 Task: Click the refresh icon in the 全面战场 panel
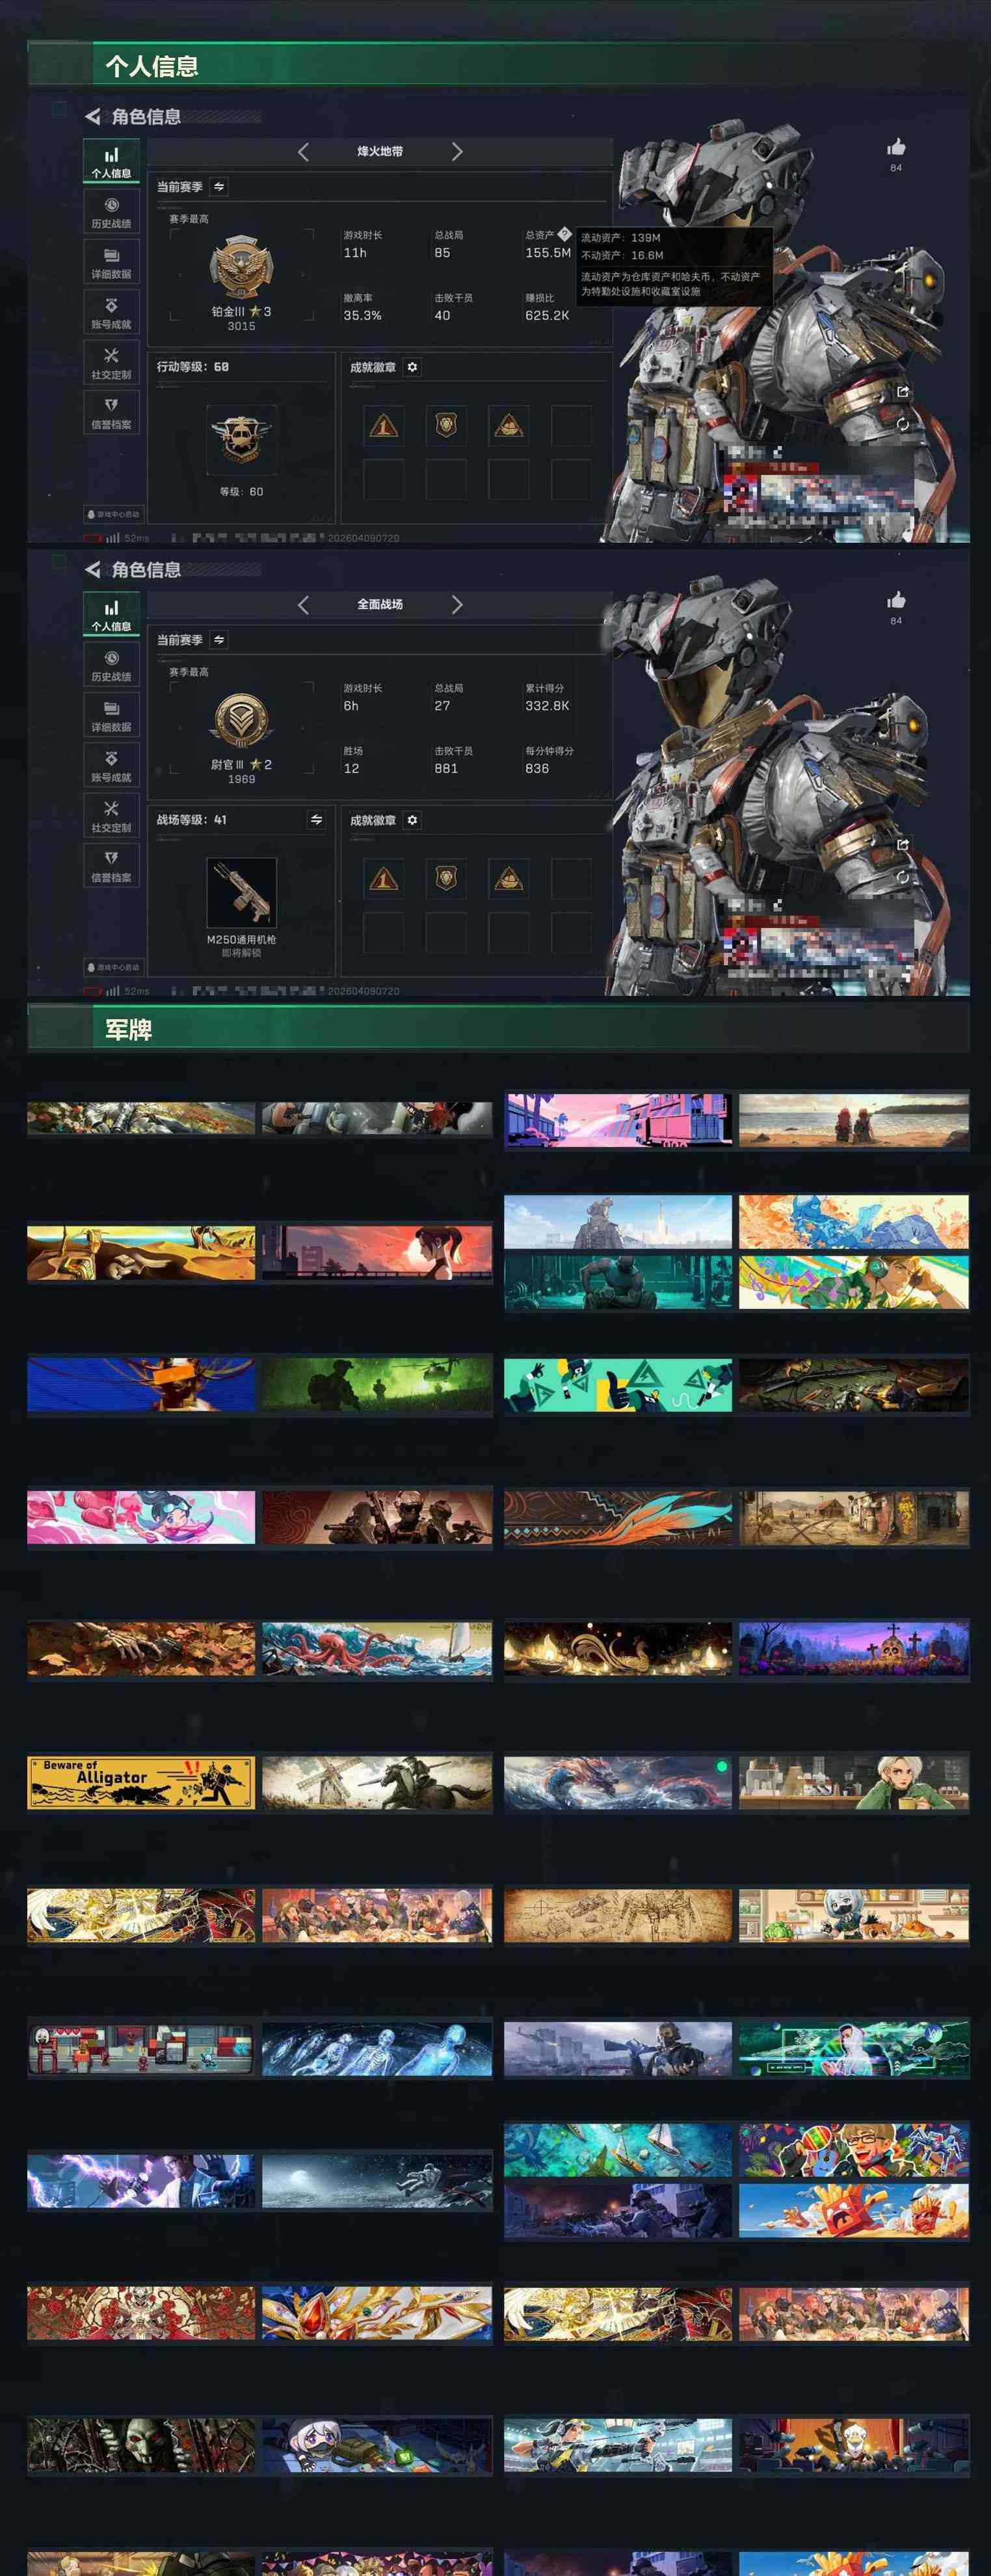tap(903, 877)
